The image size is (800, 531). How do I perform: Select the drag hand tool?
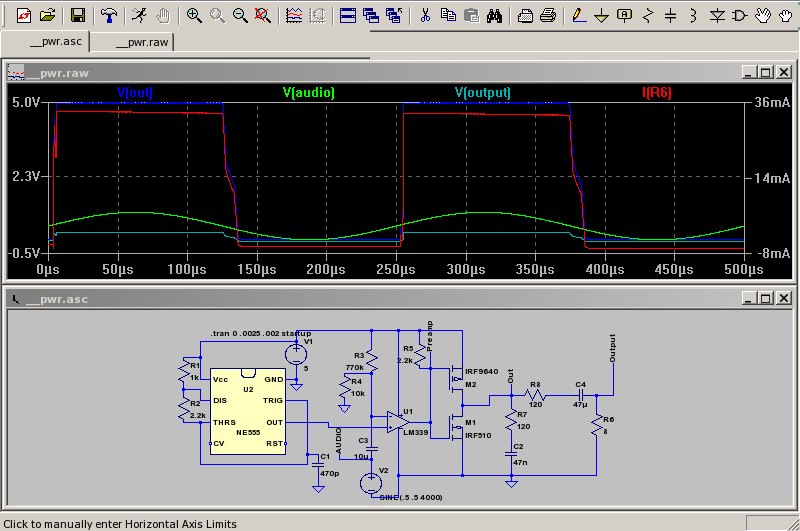coord(786,15)
